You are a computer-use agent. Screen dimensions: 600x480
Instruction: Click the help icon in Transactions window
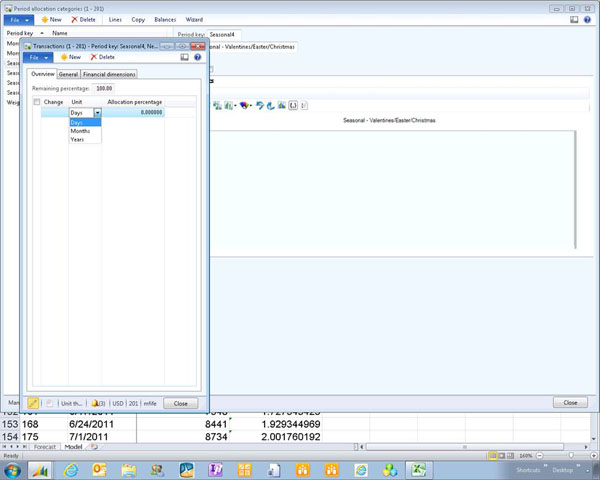197,57
